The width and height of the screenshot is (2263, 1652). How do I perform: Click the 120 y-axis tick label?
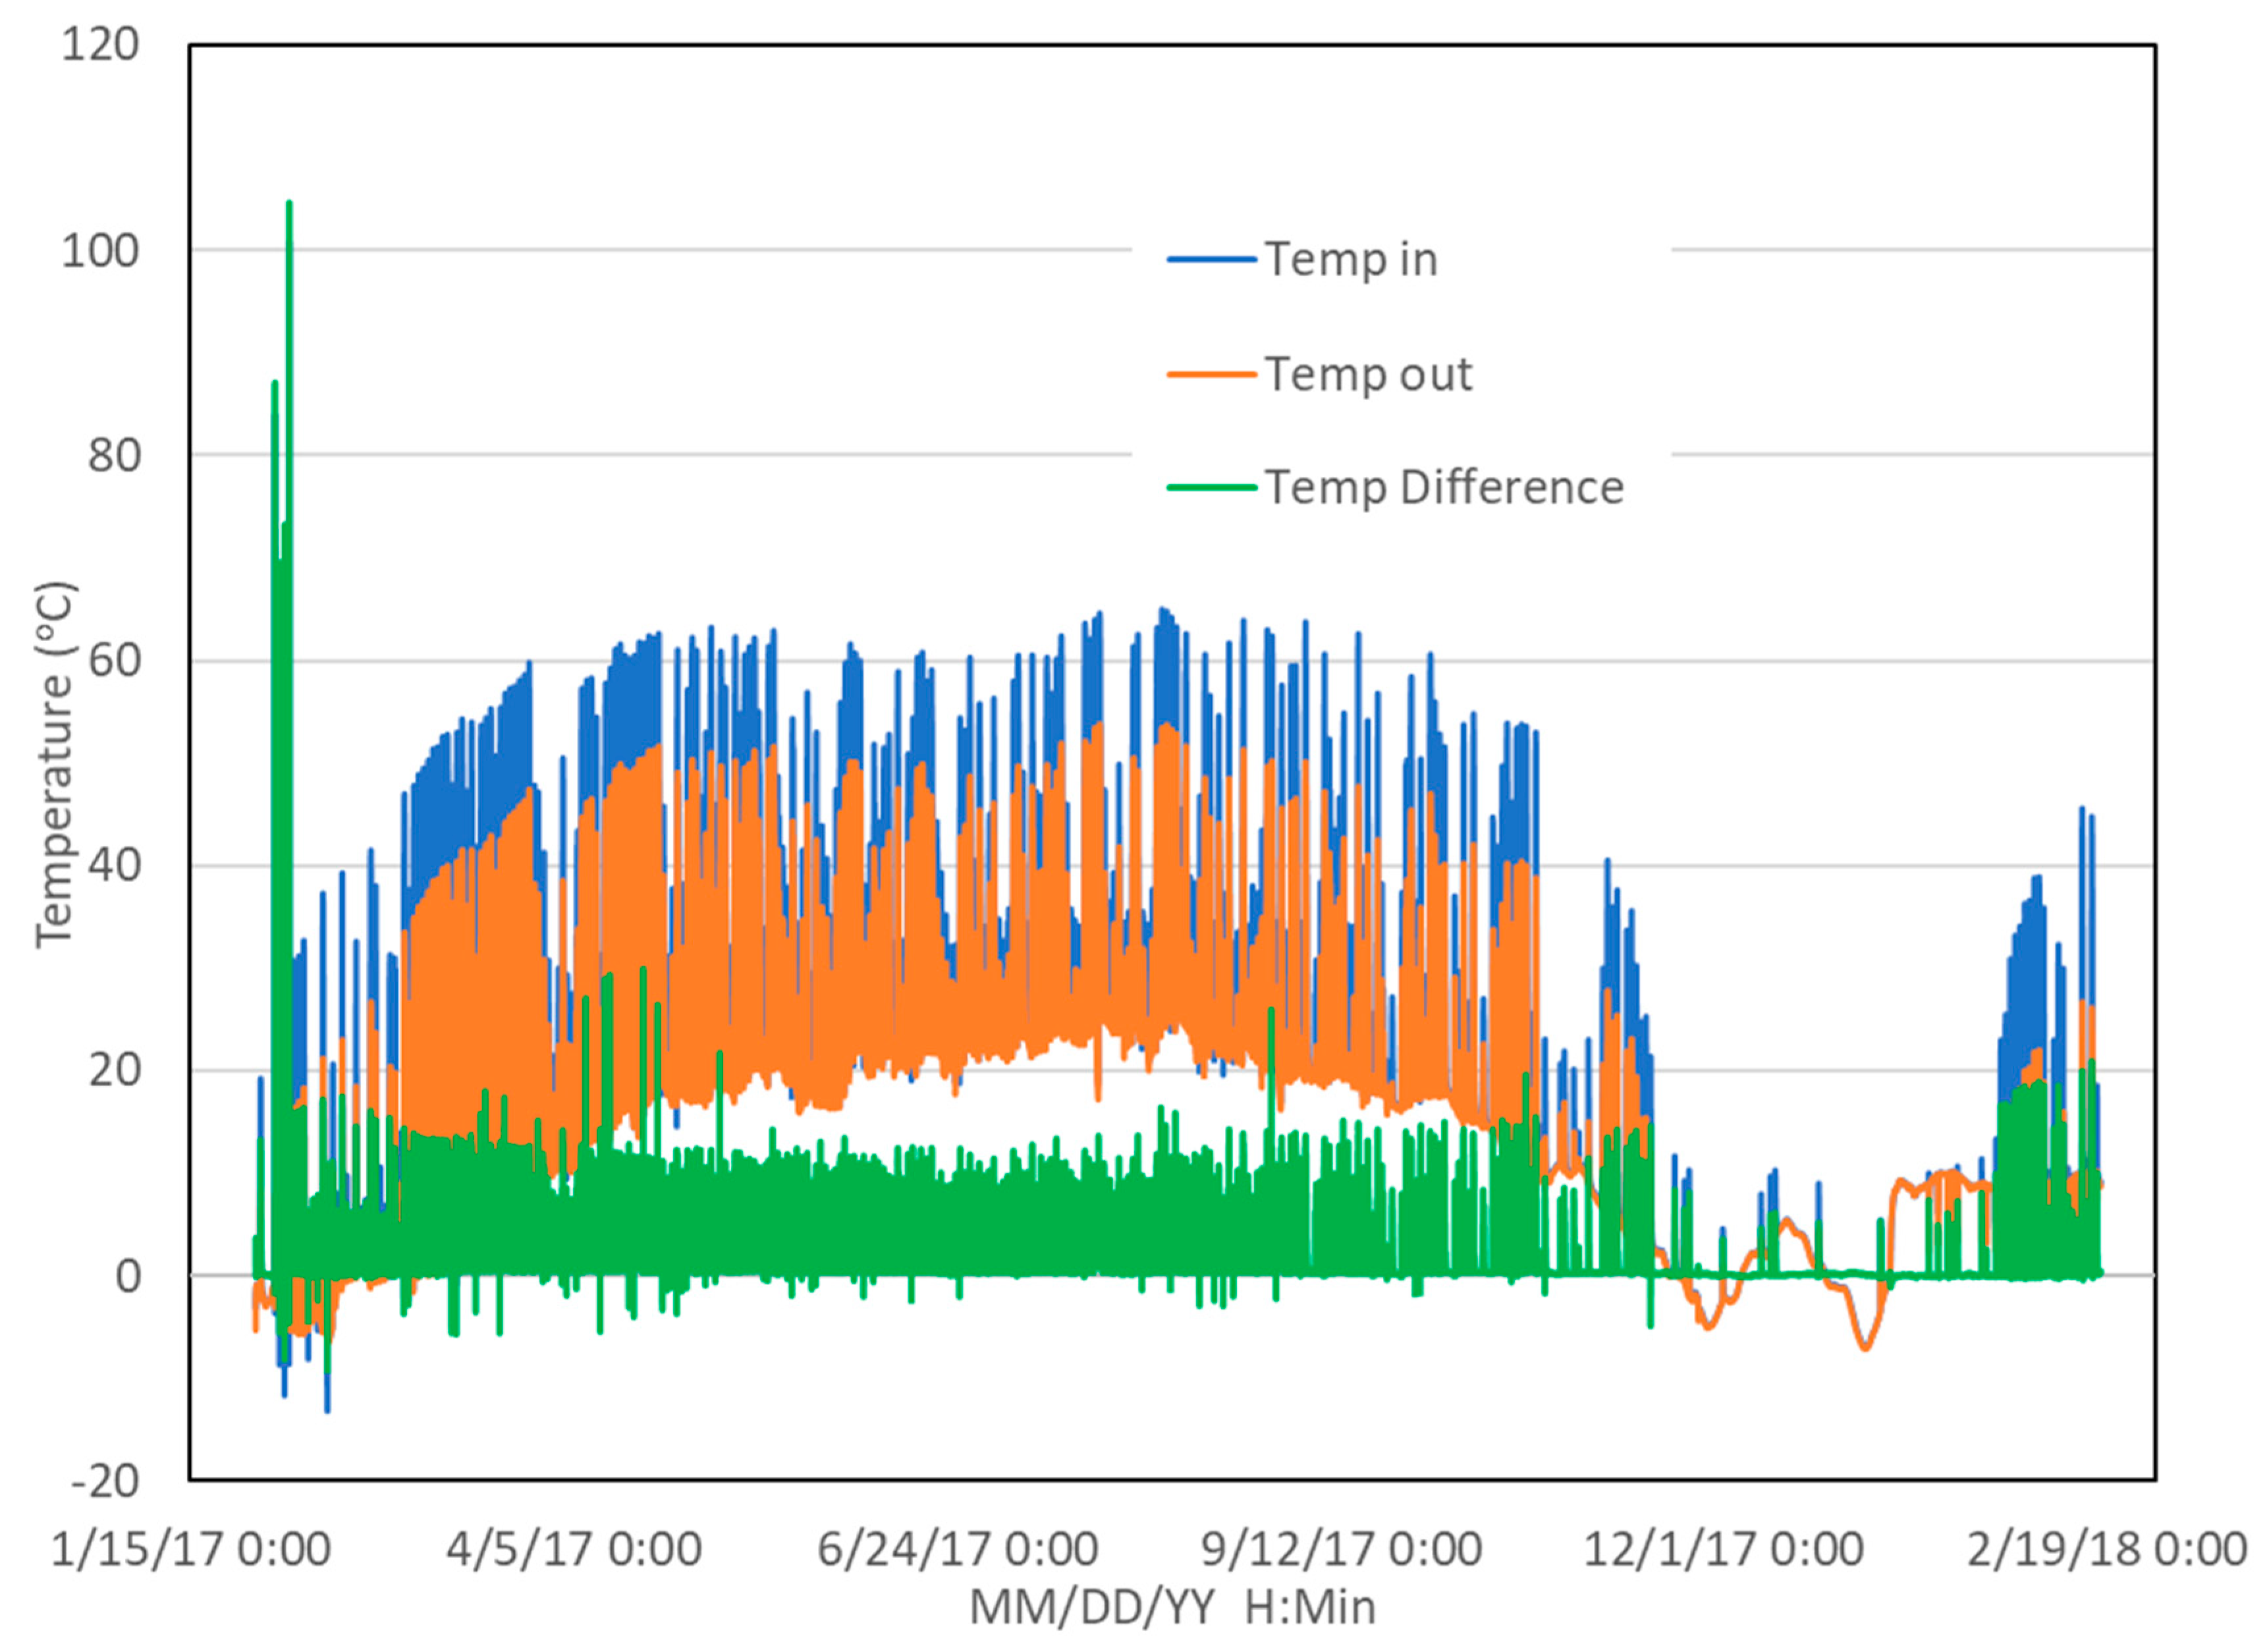(x=100, y=45)
